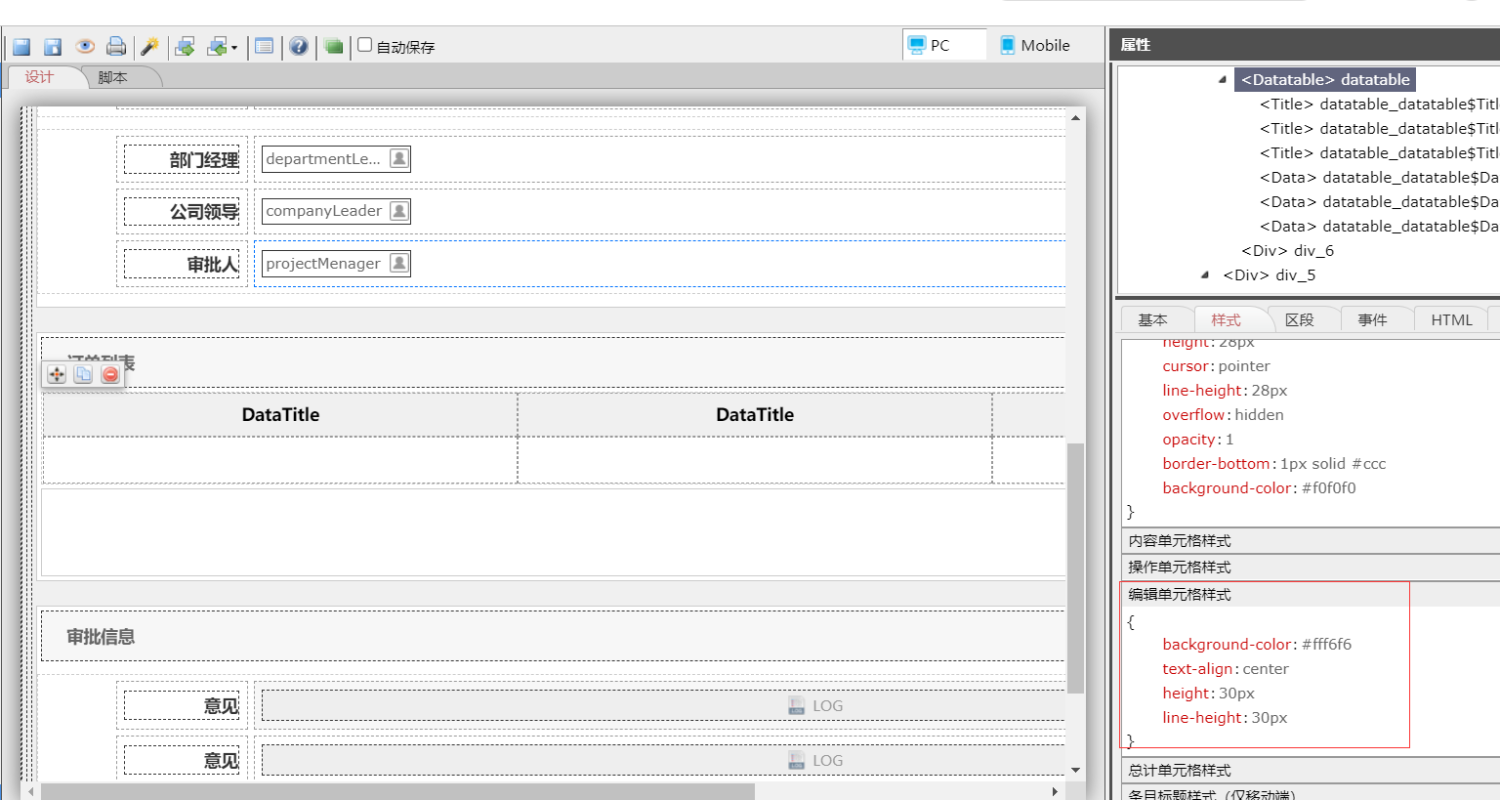Click the overflow: hidden style line
The width and height of the screenshot is (1500, 800).
point(1223,415)
